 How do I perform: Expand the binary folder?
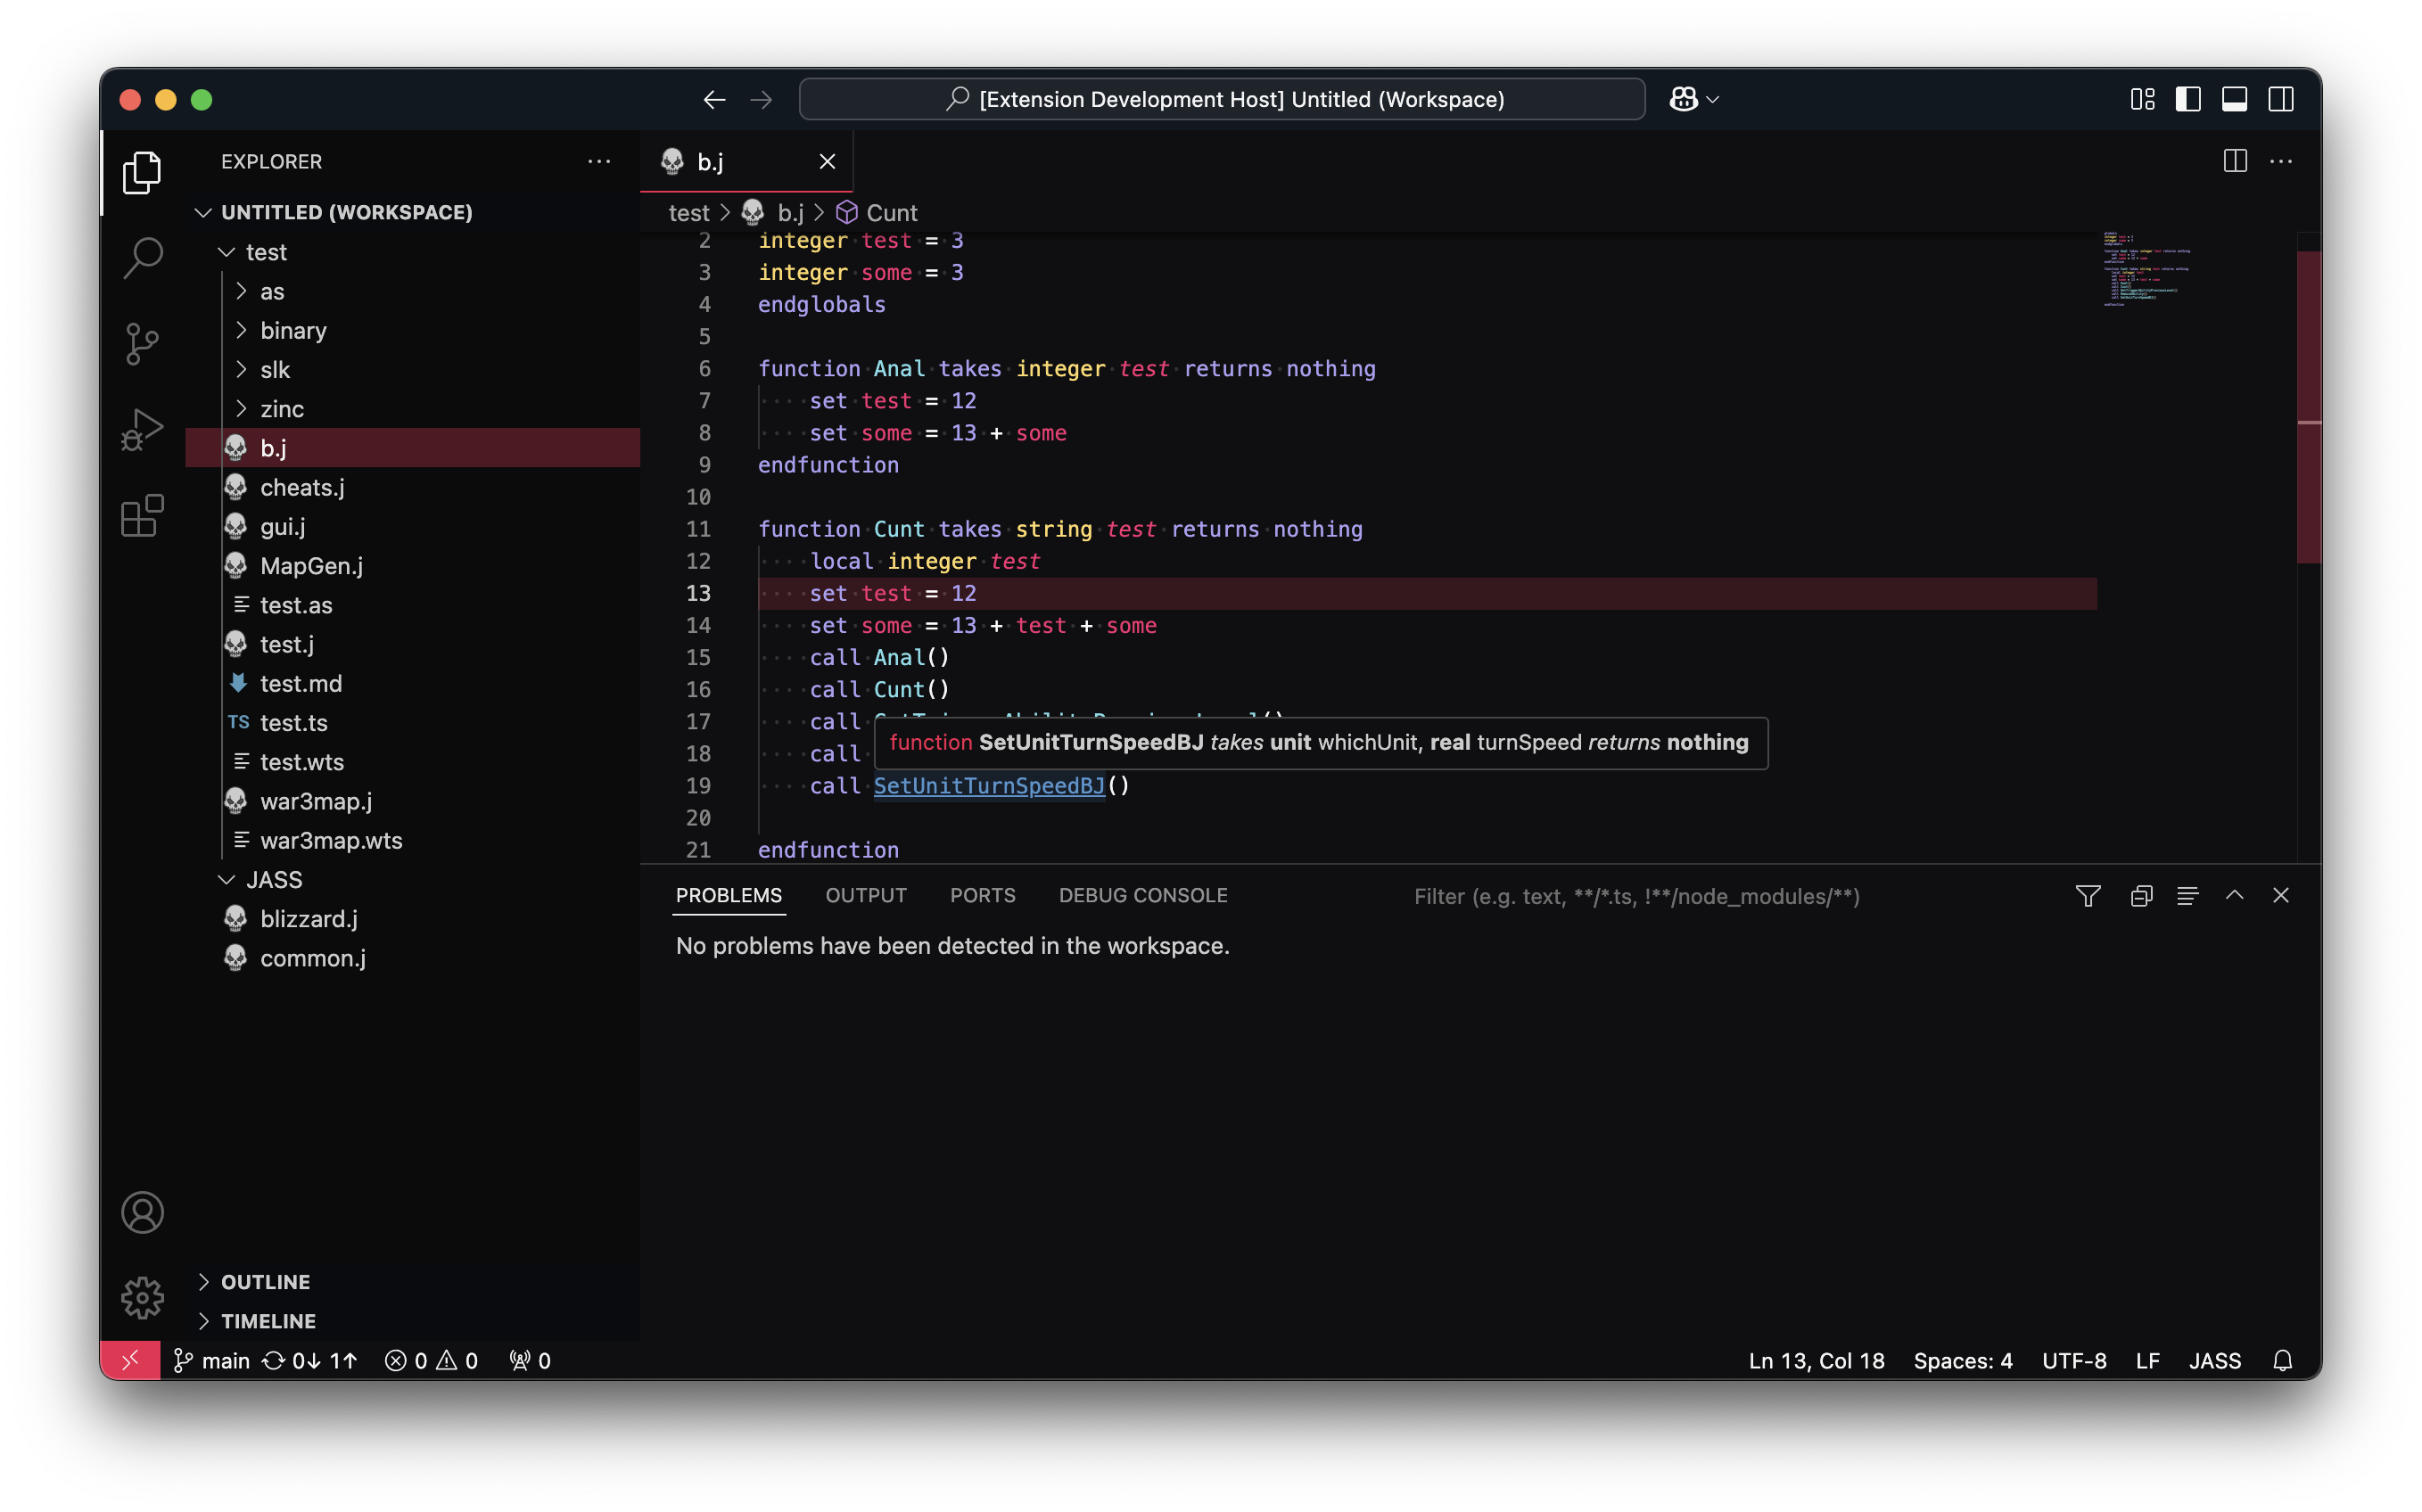click(292, 331)
